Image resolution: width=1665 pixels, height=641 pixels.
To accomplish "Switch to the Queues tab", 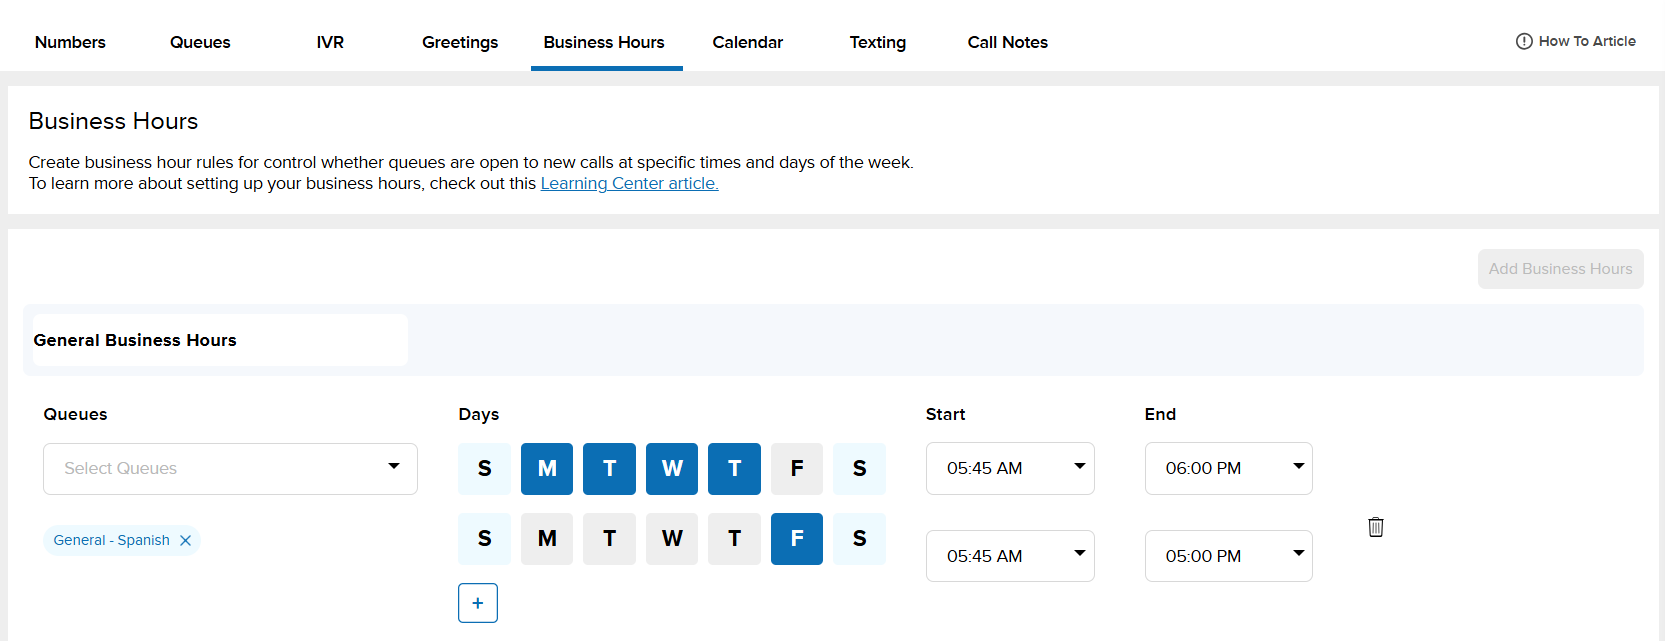I will pyautogui.click(x=199, y=42).
